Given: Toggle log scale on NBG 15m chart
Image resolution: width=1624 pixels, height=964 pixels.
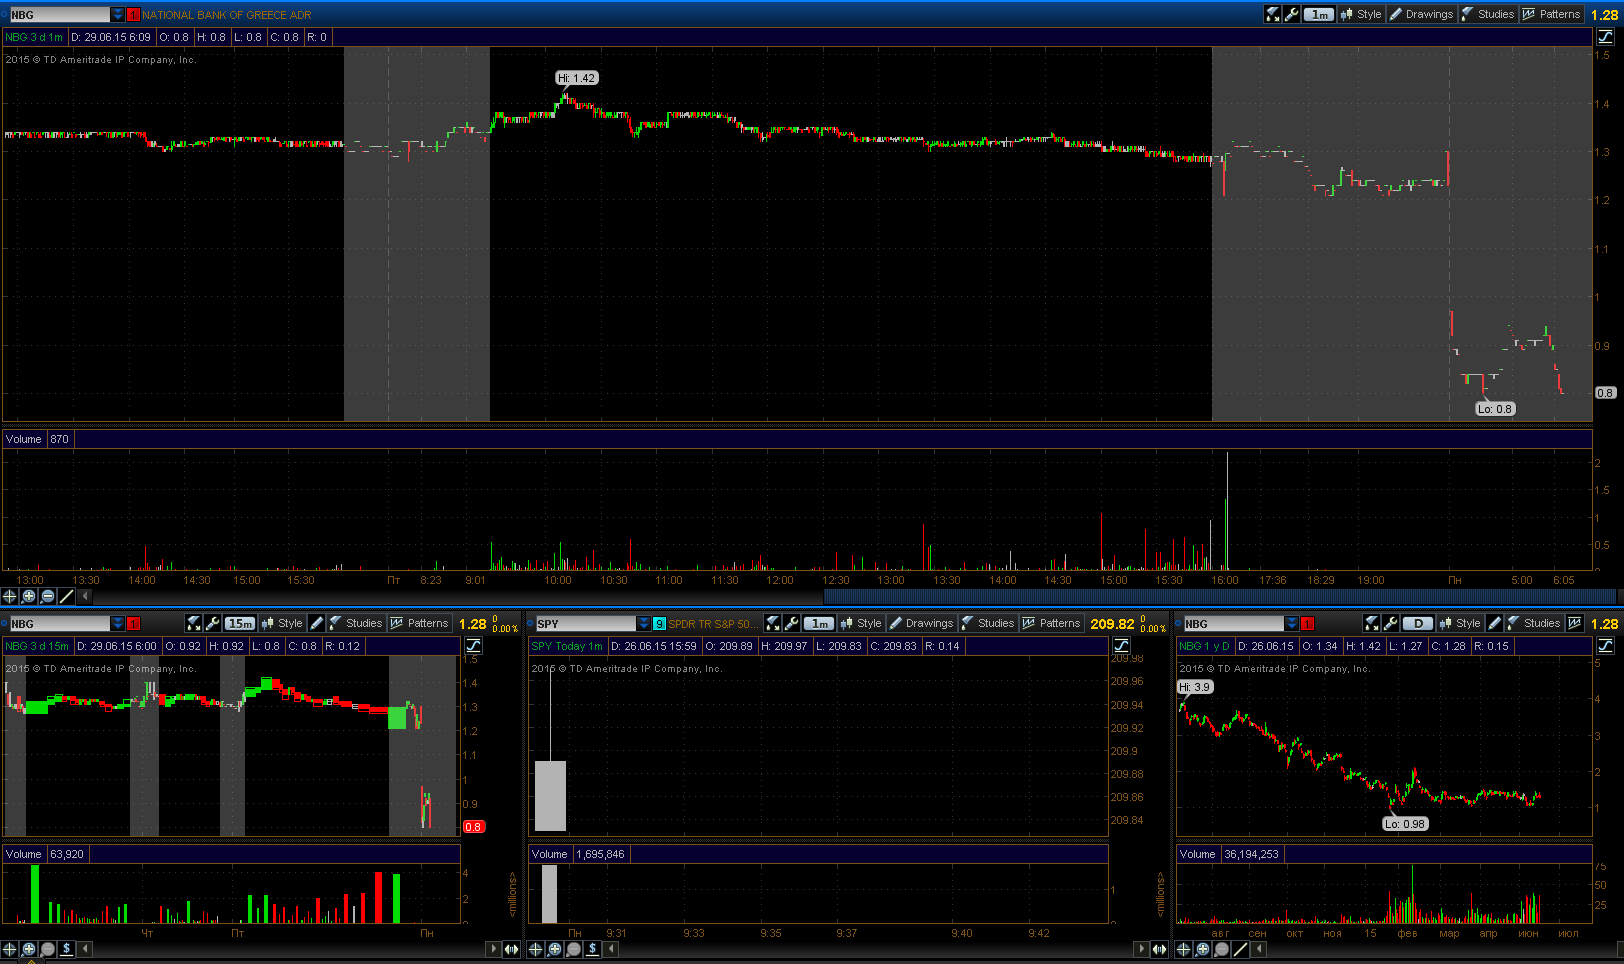Looking at the screenshot, I should click(473, 646).
